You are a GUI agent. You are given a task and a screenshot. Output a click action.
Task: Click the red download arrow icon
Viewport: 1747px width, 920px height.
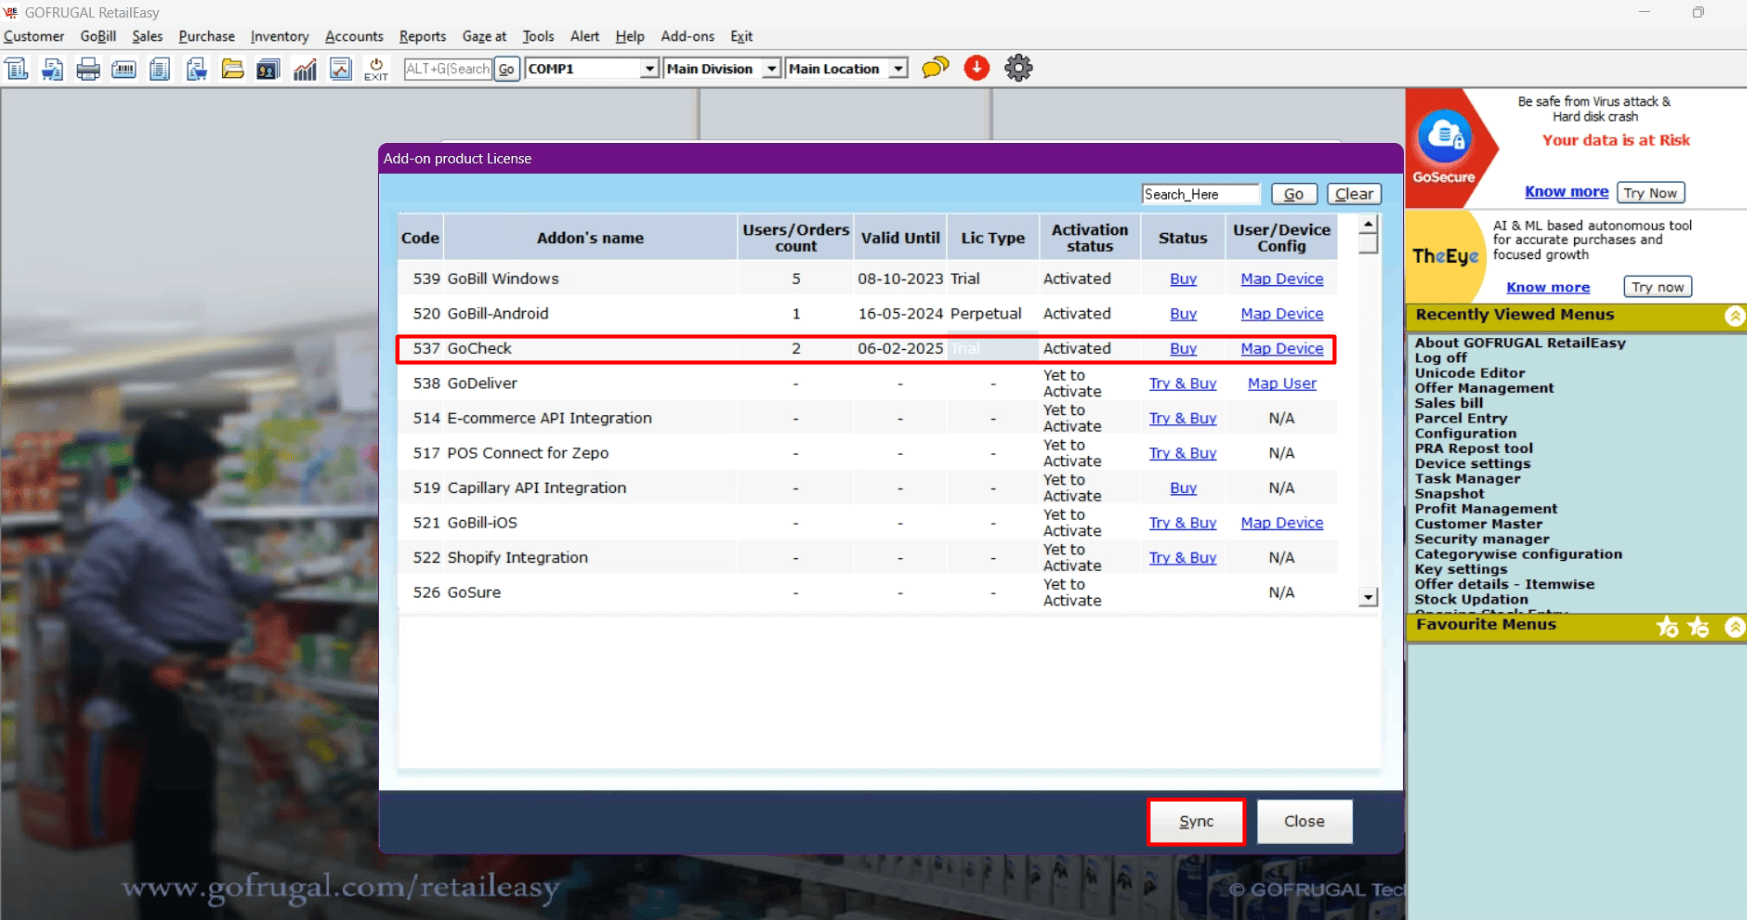pos(976,68)
